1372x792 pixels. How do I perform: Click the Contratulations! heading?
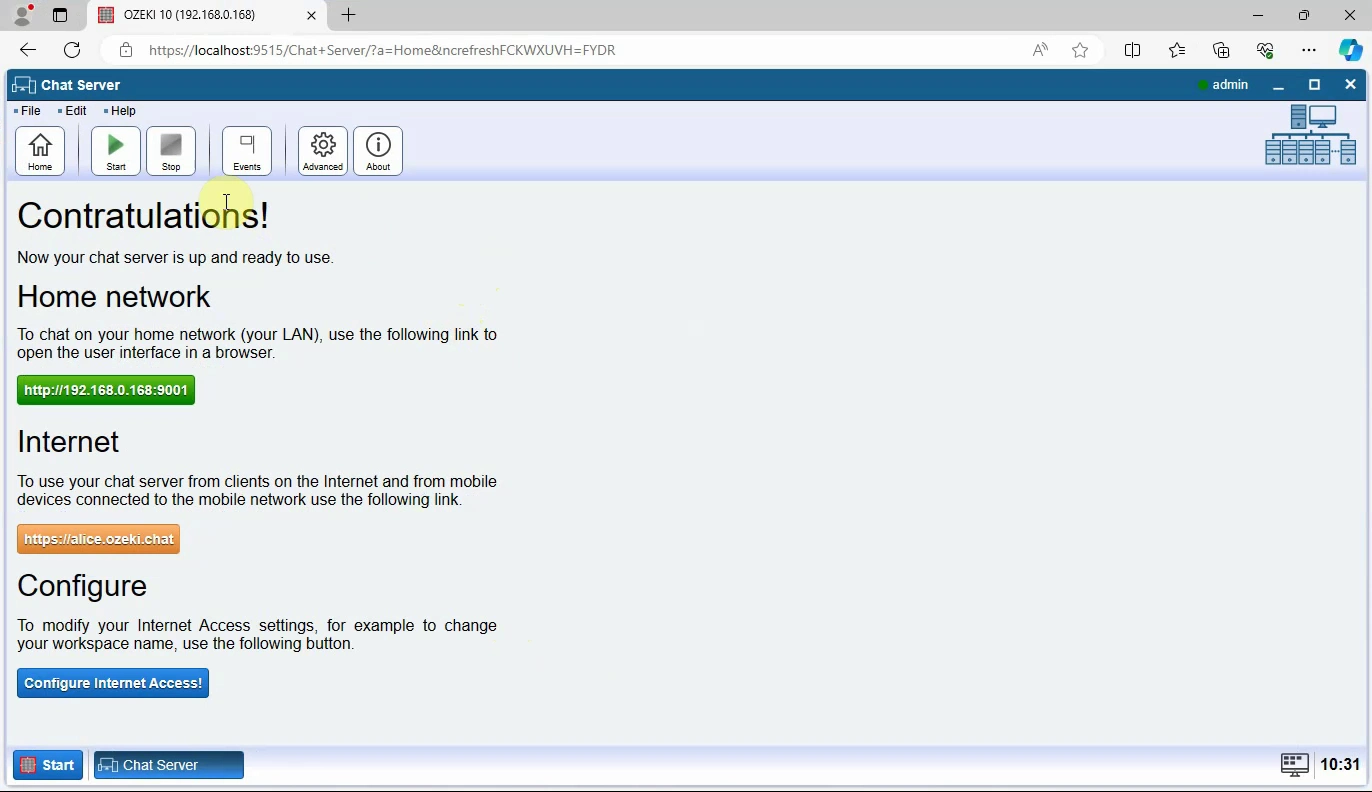tap(143, 216)
